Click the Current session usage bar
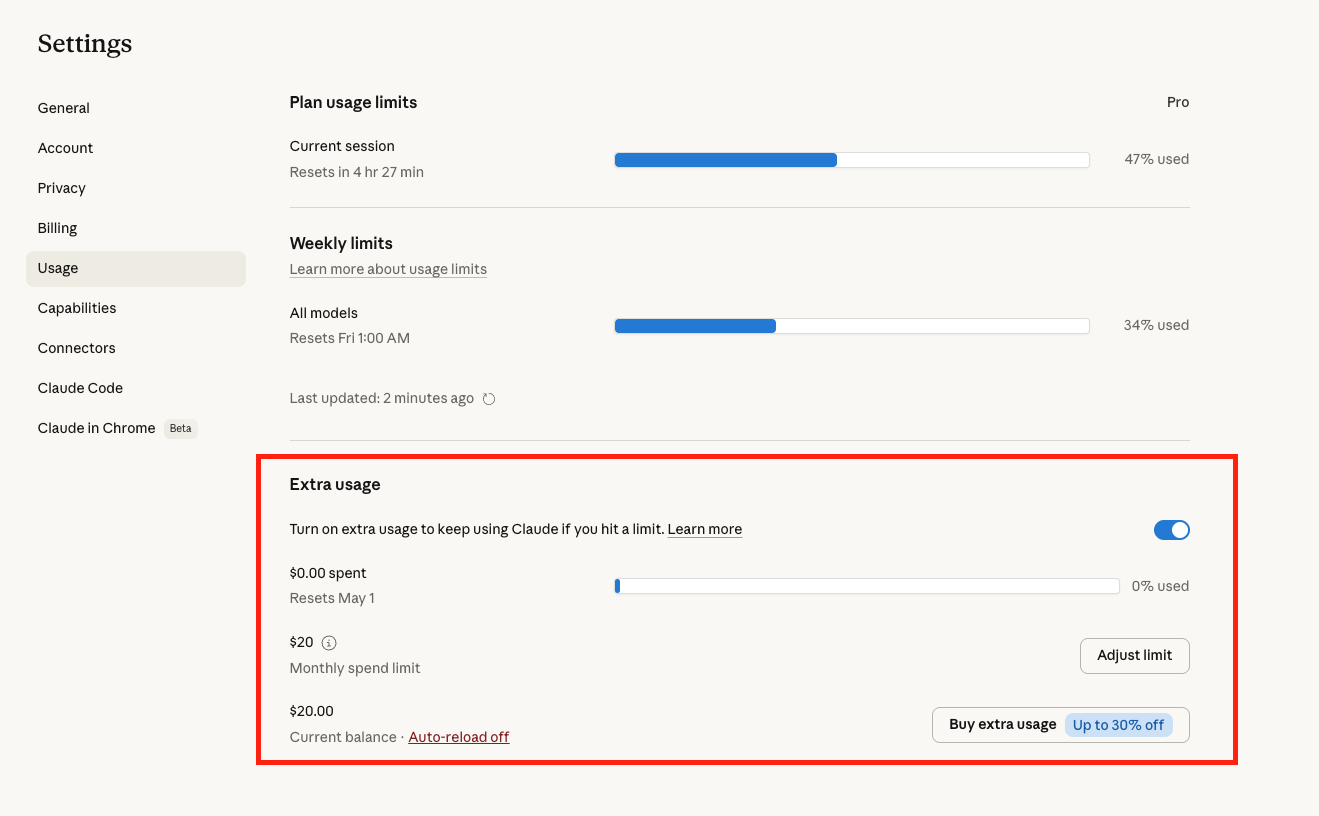1319x816 pixels. click(851, 160)
